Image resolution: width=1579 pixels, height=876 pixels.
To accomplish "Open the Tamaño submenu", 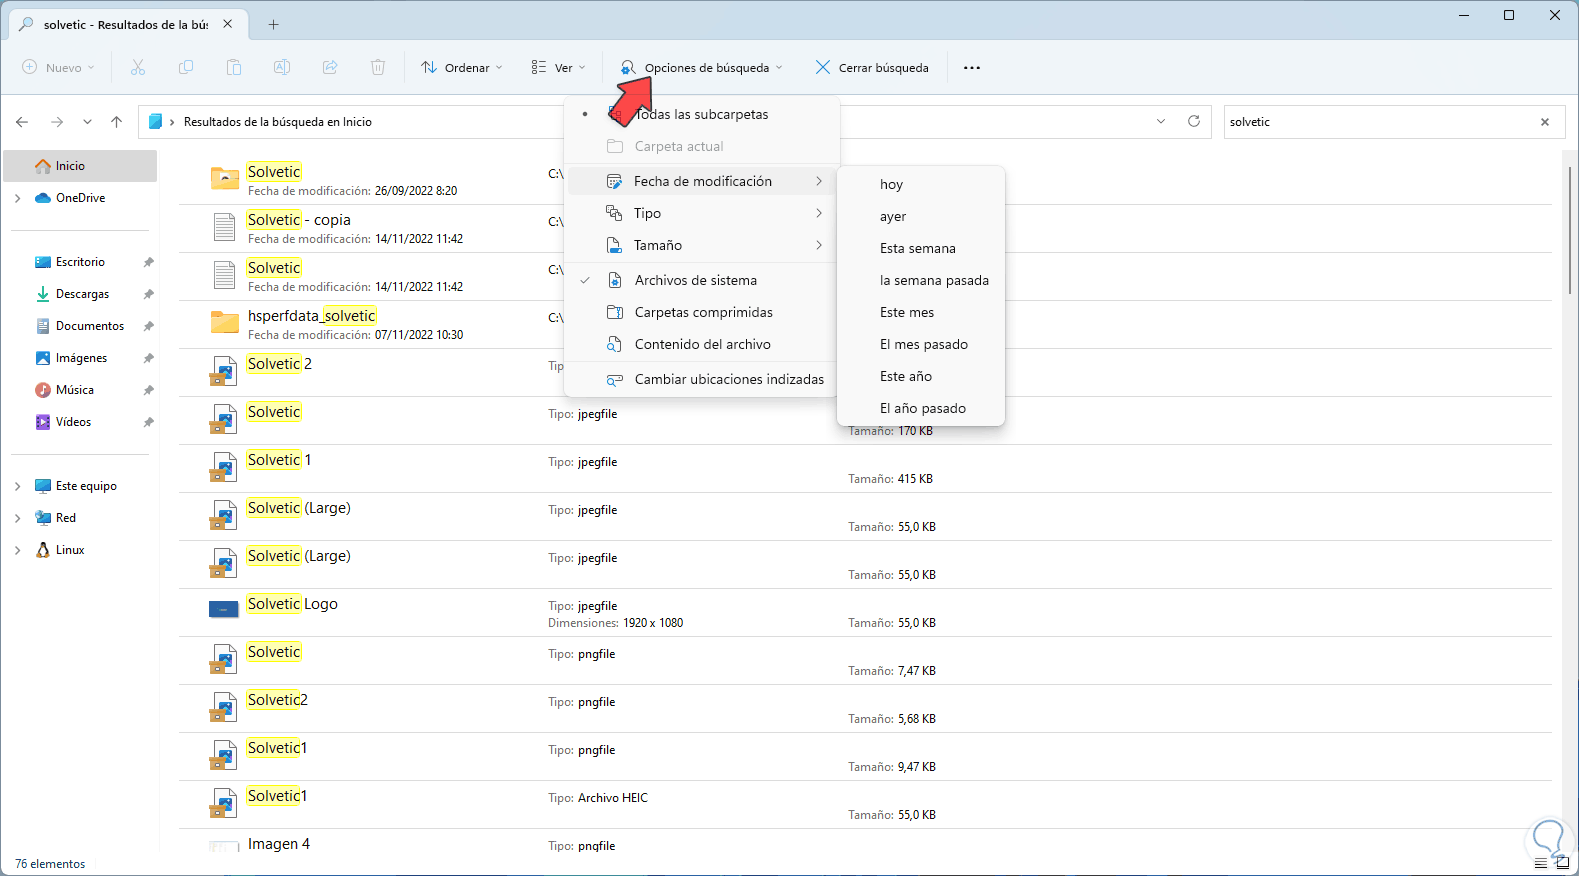I will coord(701,245).
